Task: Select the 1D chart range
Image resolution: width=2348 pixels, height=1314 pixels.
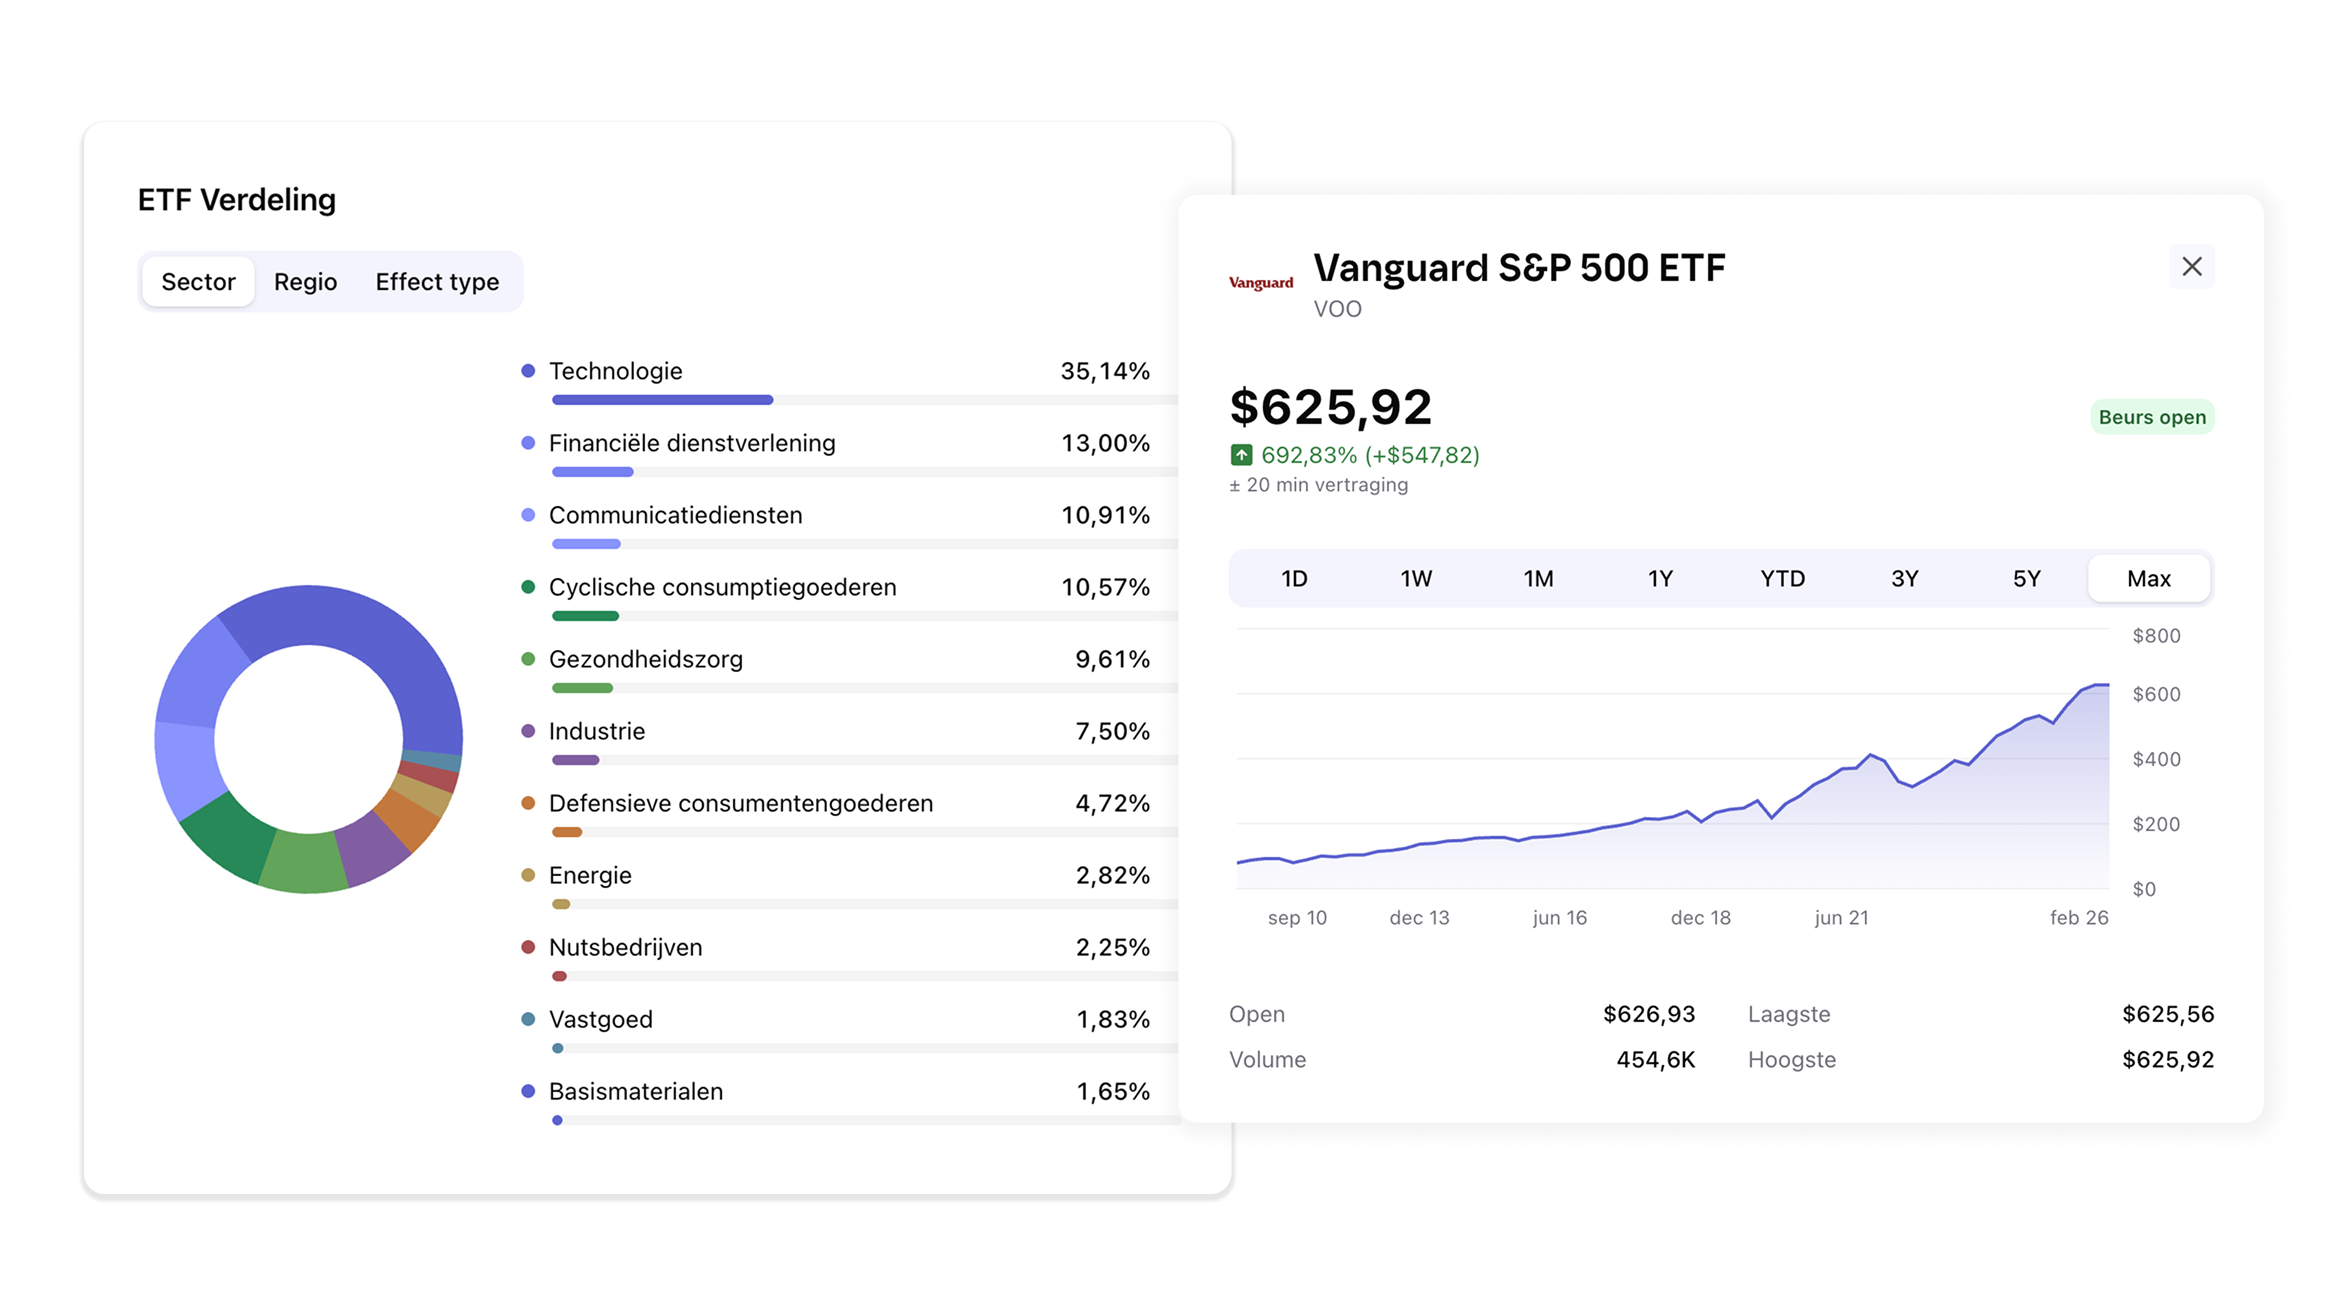Action: coord(1294,579)
